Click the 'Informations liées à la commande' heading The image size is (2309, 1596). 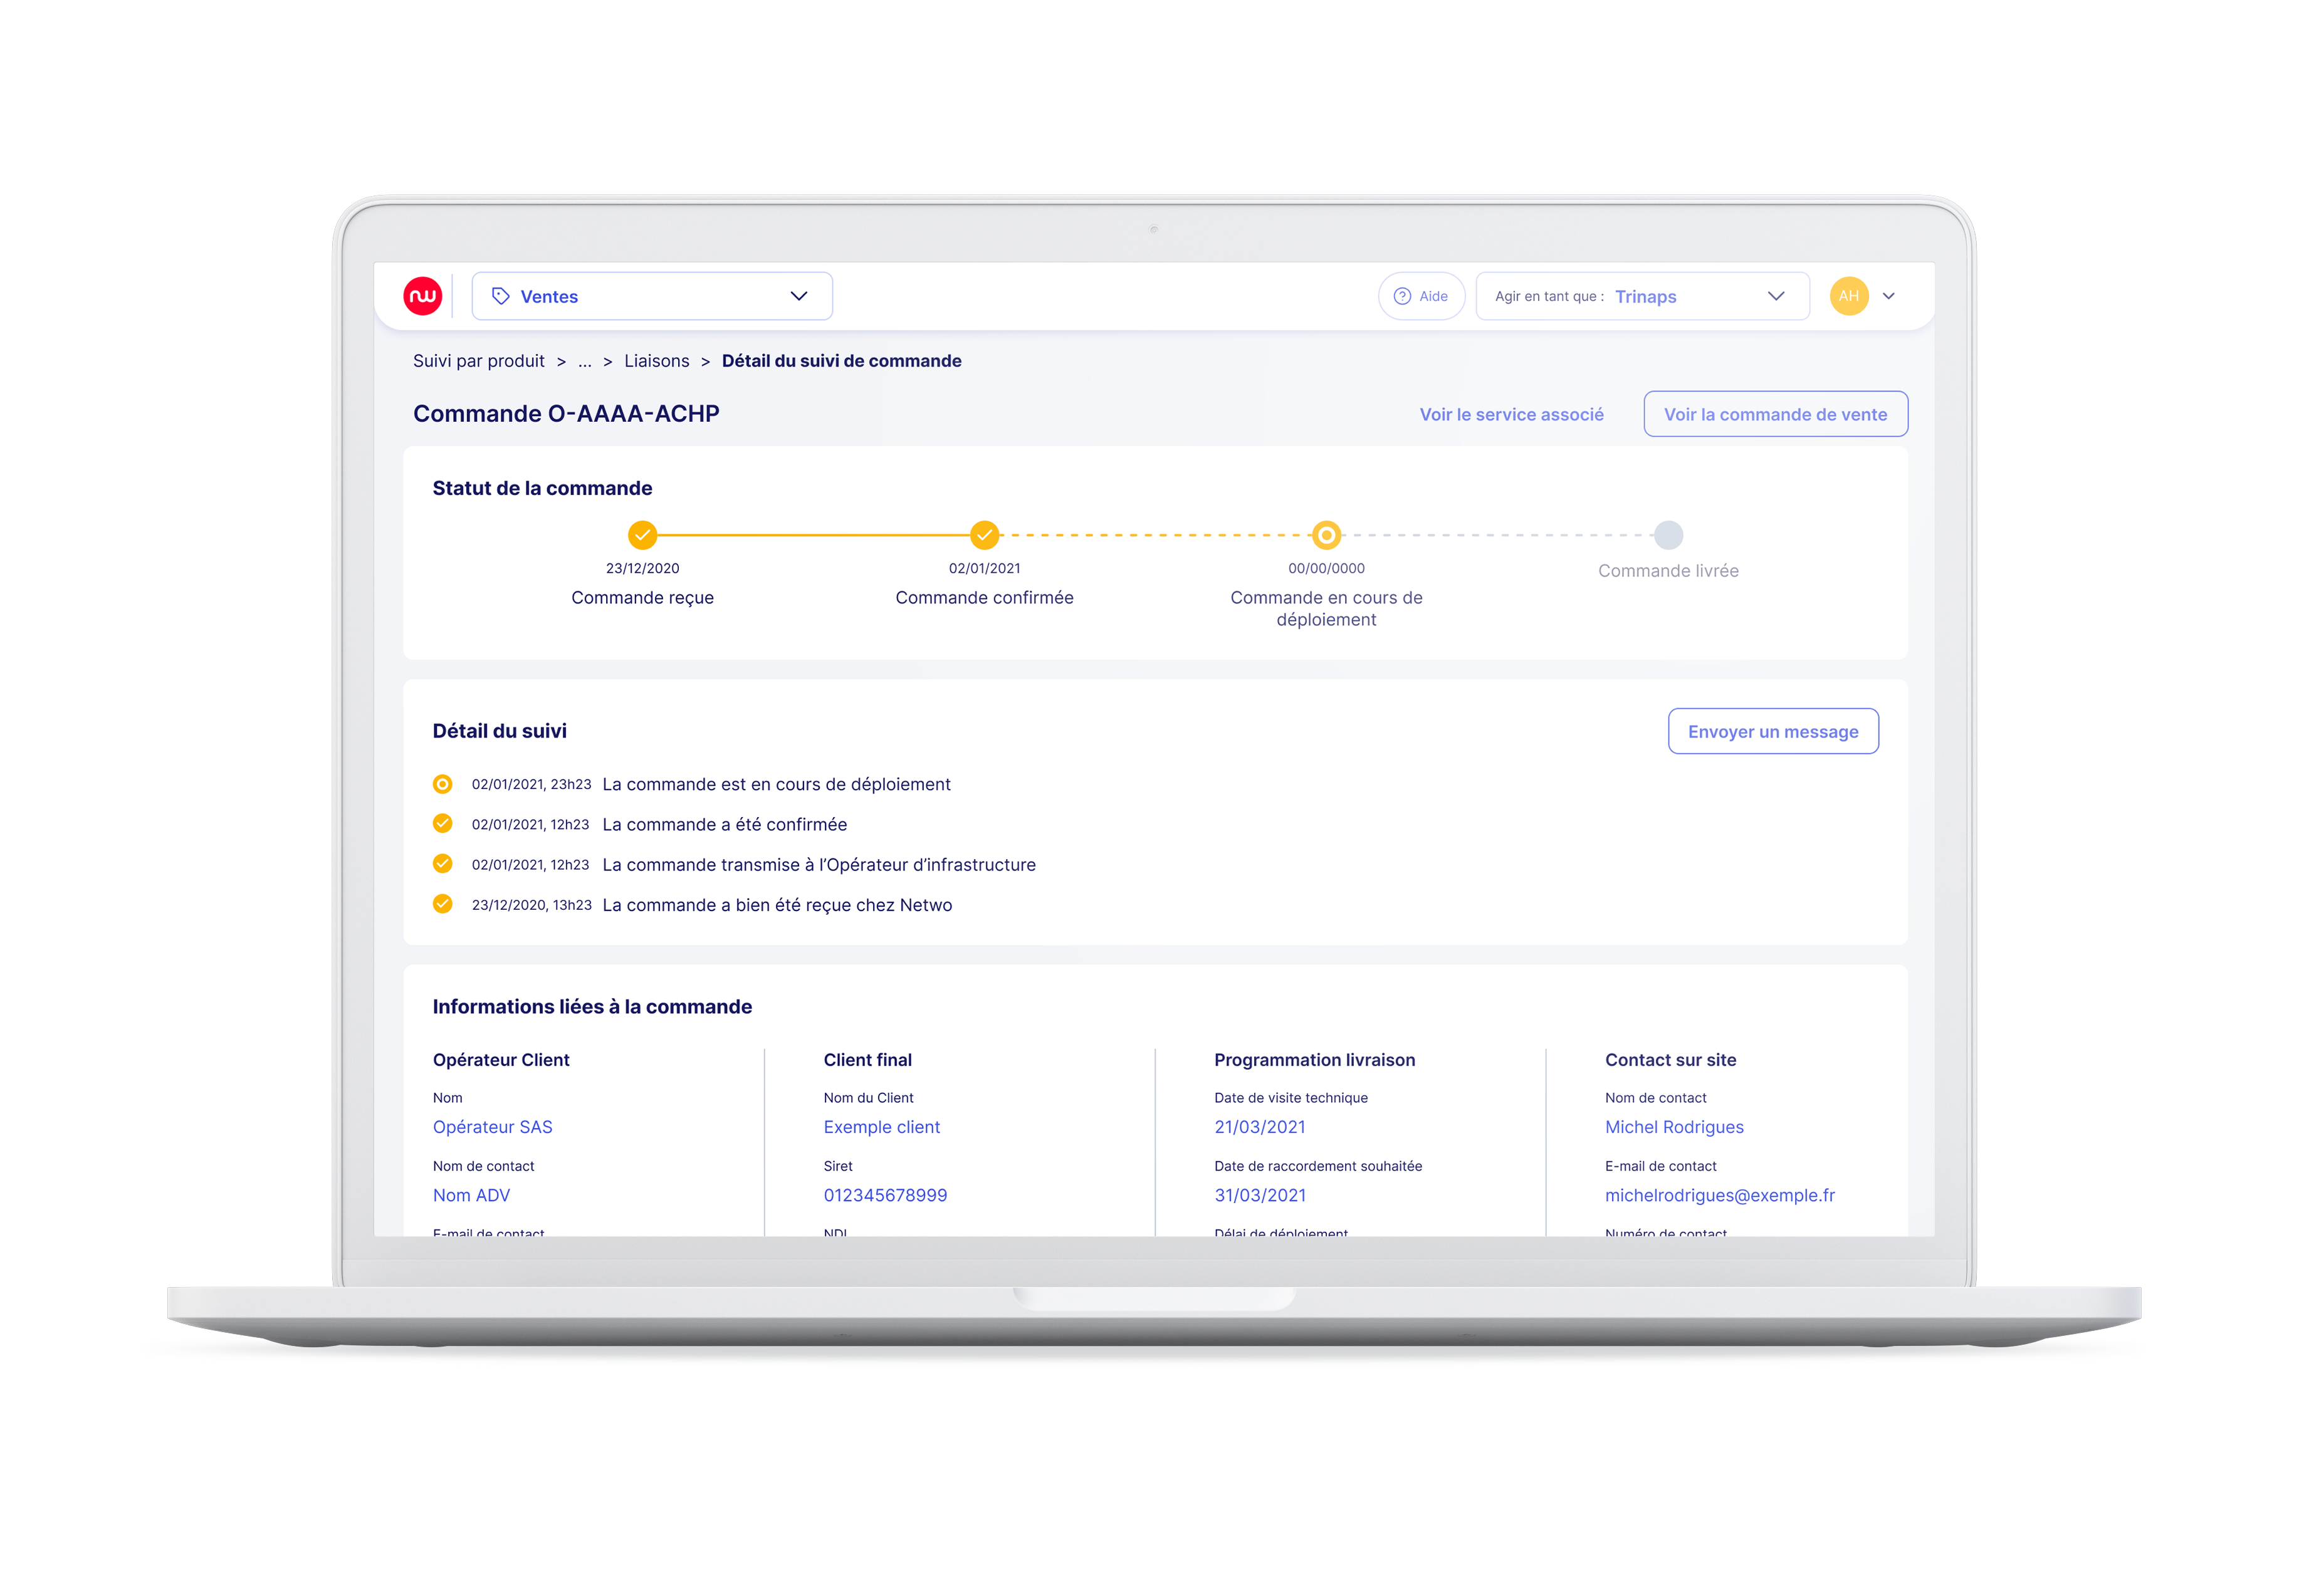click(592, 1007)
